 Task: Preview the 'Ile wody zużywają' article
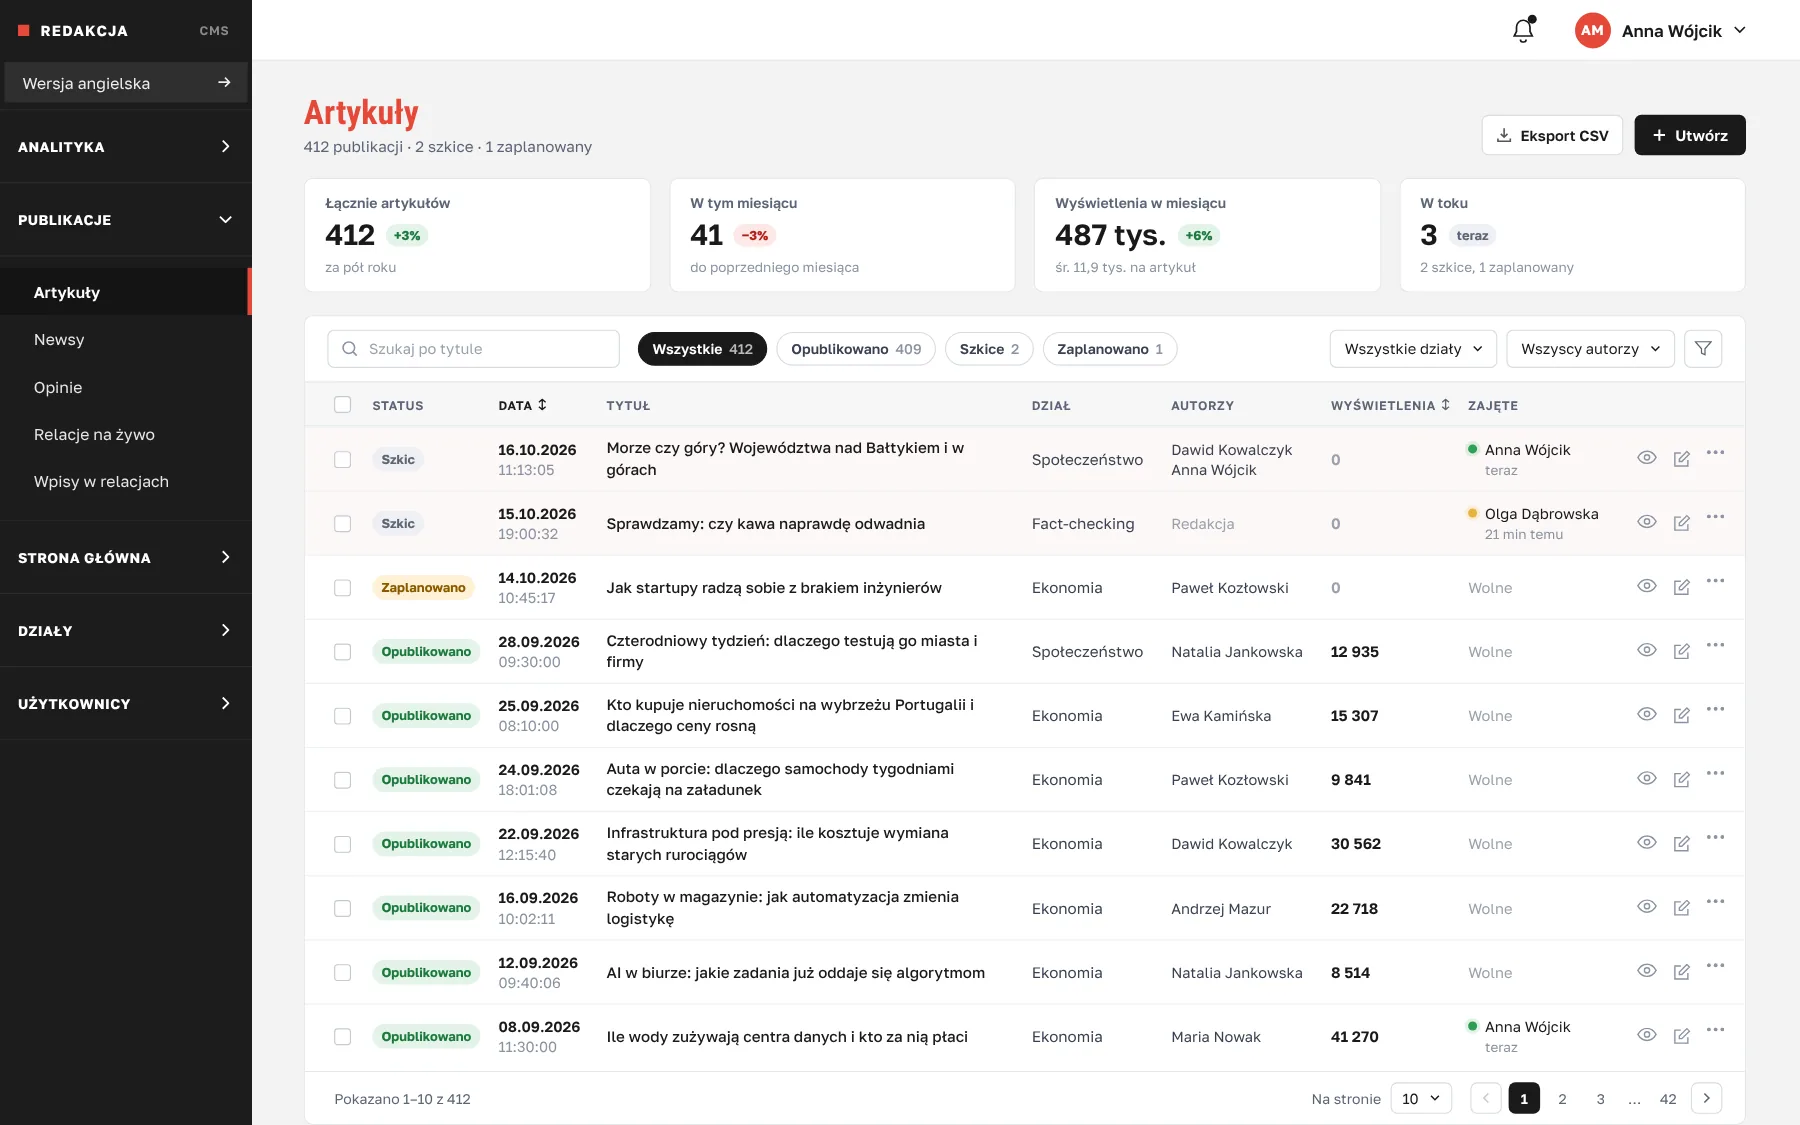click(x=1647, y=1035)
